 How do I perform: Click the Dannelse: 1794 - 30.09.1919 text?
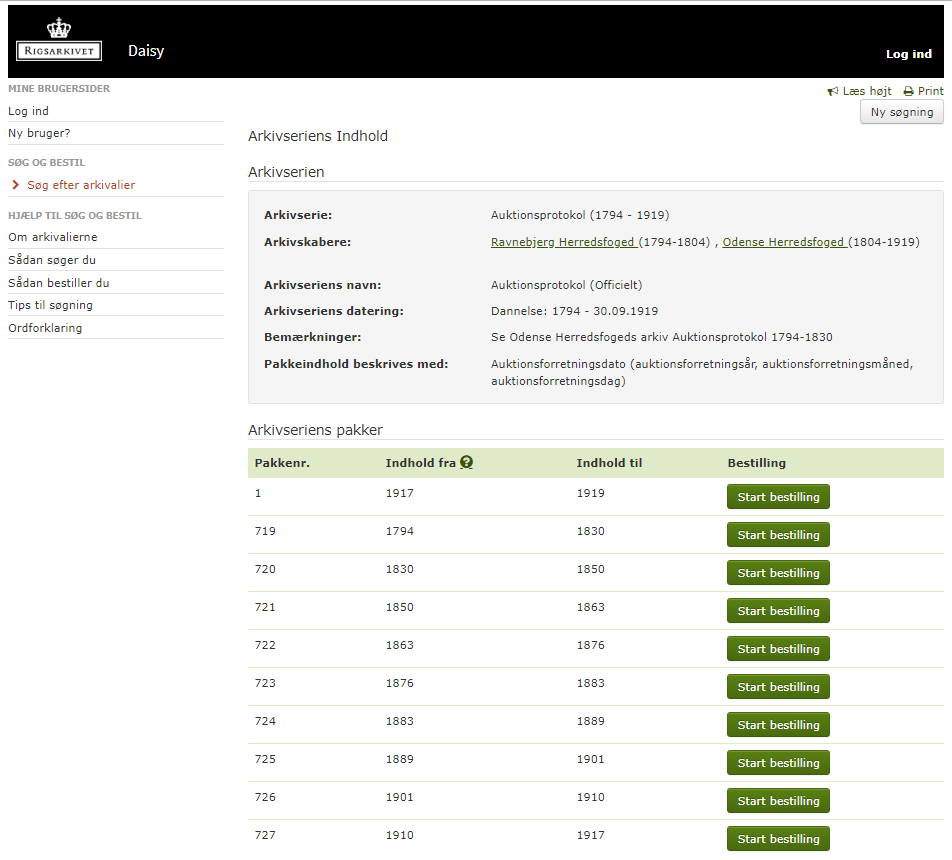574,311
